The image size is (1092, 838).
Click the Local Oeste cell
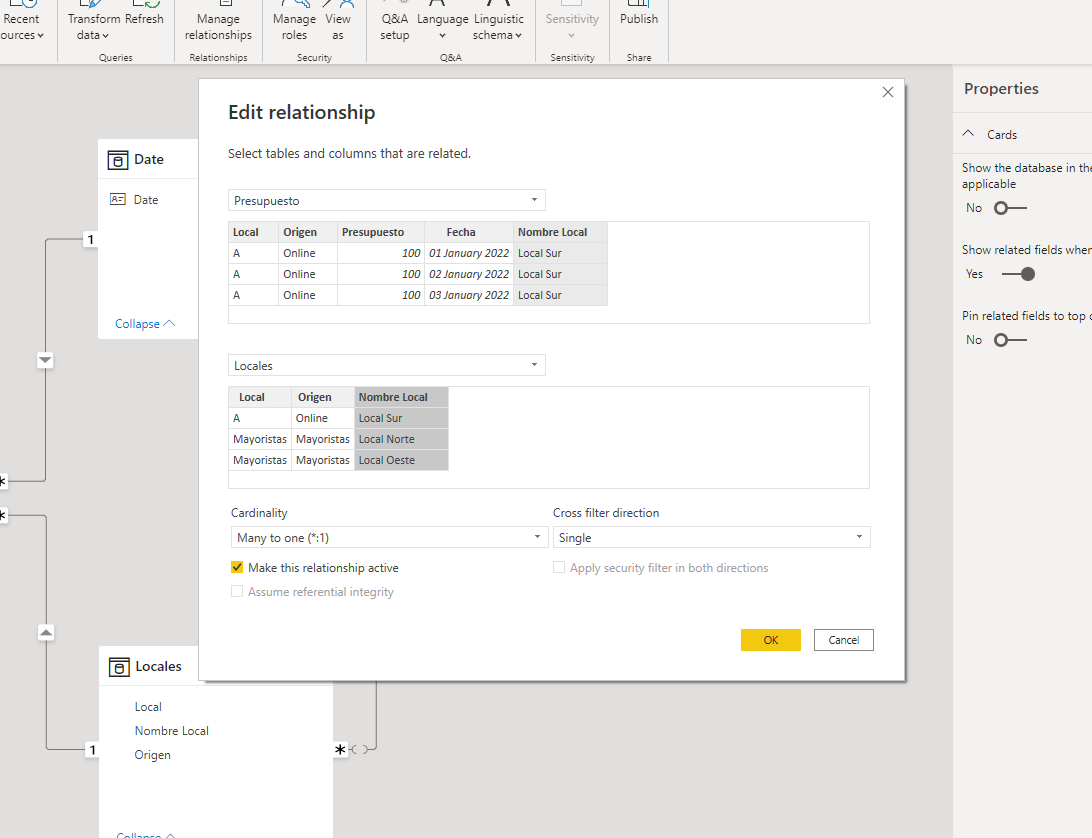(x=401, y=460)
